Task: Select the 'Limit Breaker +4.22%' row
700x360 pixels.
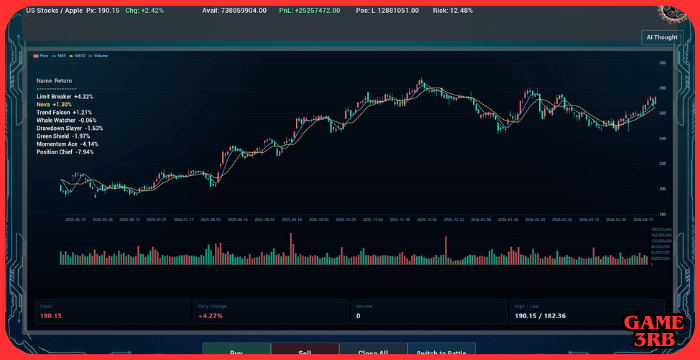Action: (65, 96)
